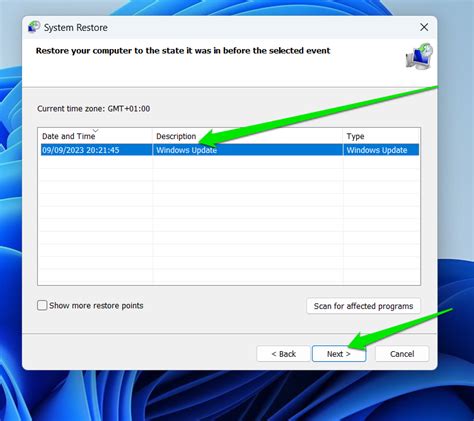474x421 pixels.
Task: Go back with the < Back button
Action: pos(283,354)
